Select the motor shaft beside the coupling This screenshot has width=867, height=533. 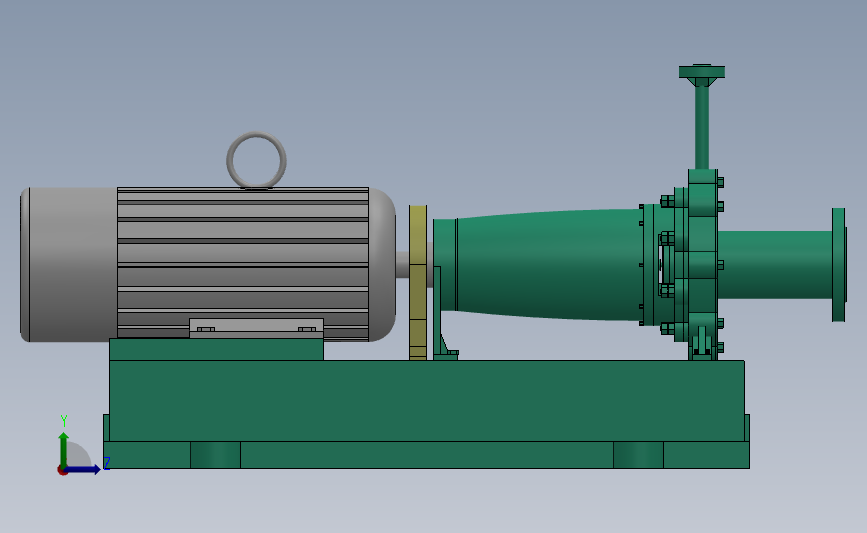(x=403, y=265)
